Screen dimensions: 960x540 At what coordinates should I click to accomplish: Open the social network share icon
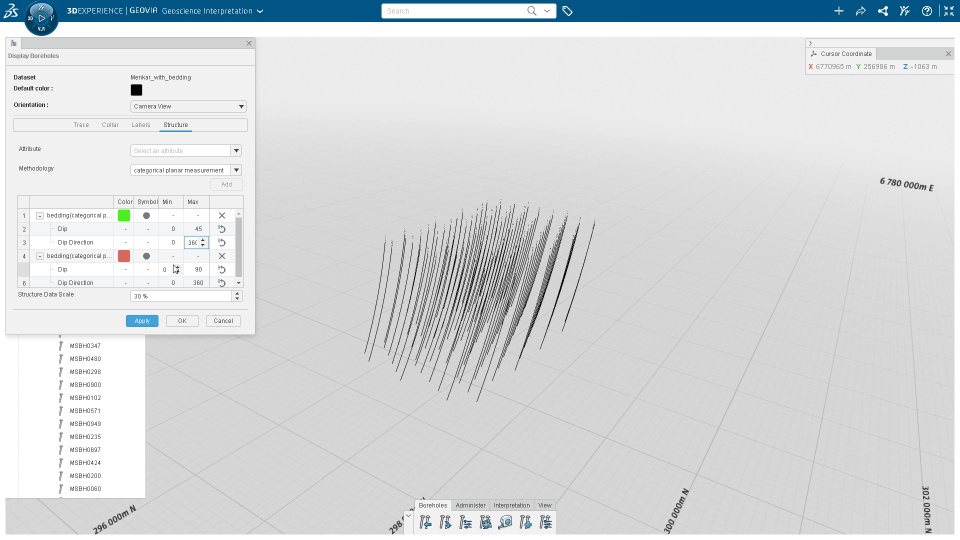(x=883, y=11)
